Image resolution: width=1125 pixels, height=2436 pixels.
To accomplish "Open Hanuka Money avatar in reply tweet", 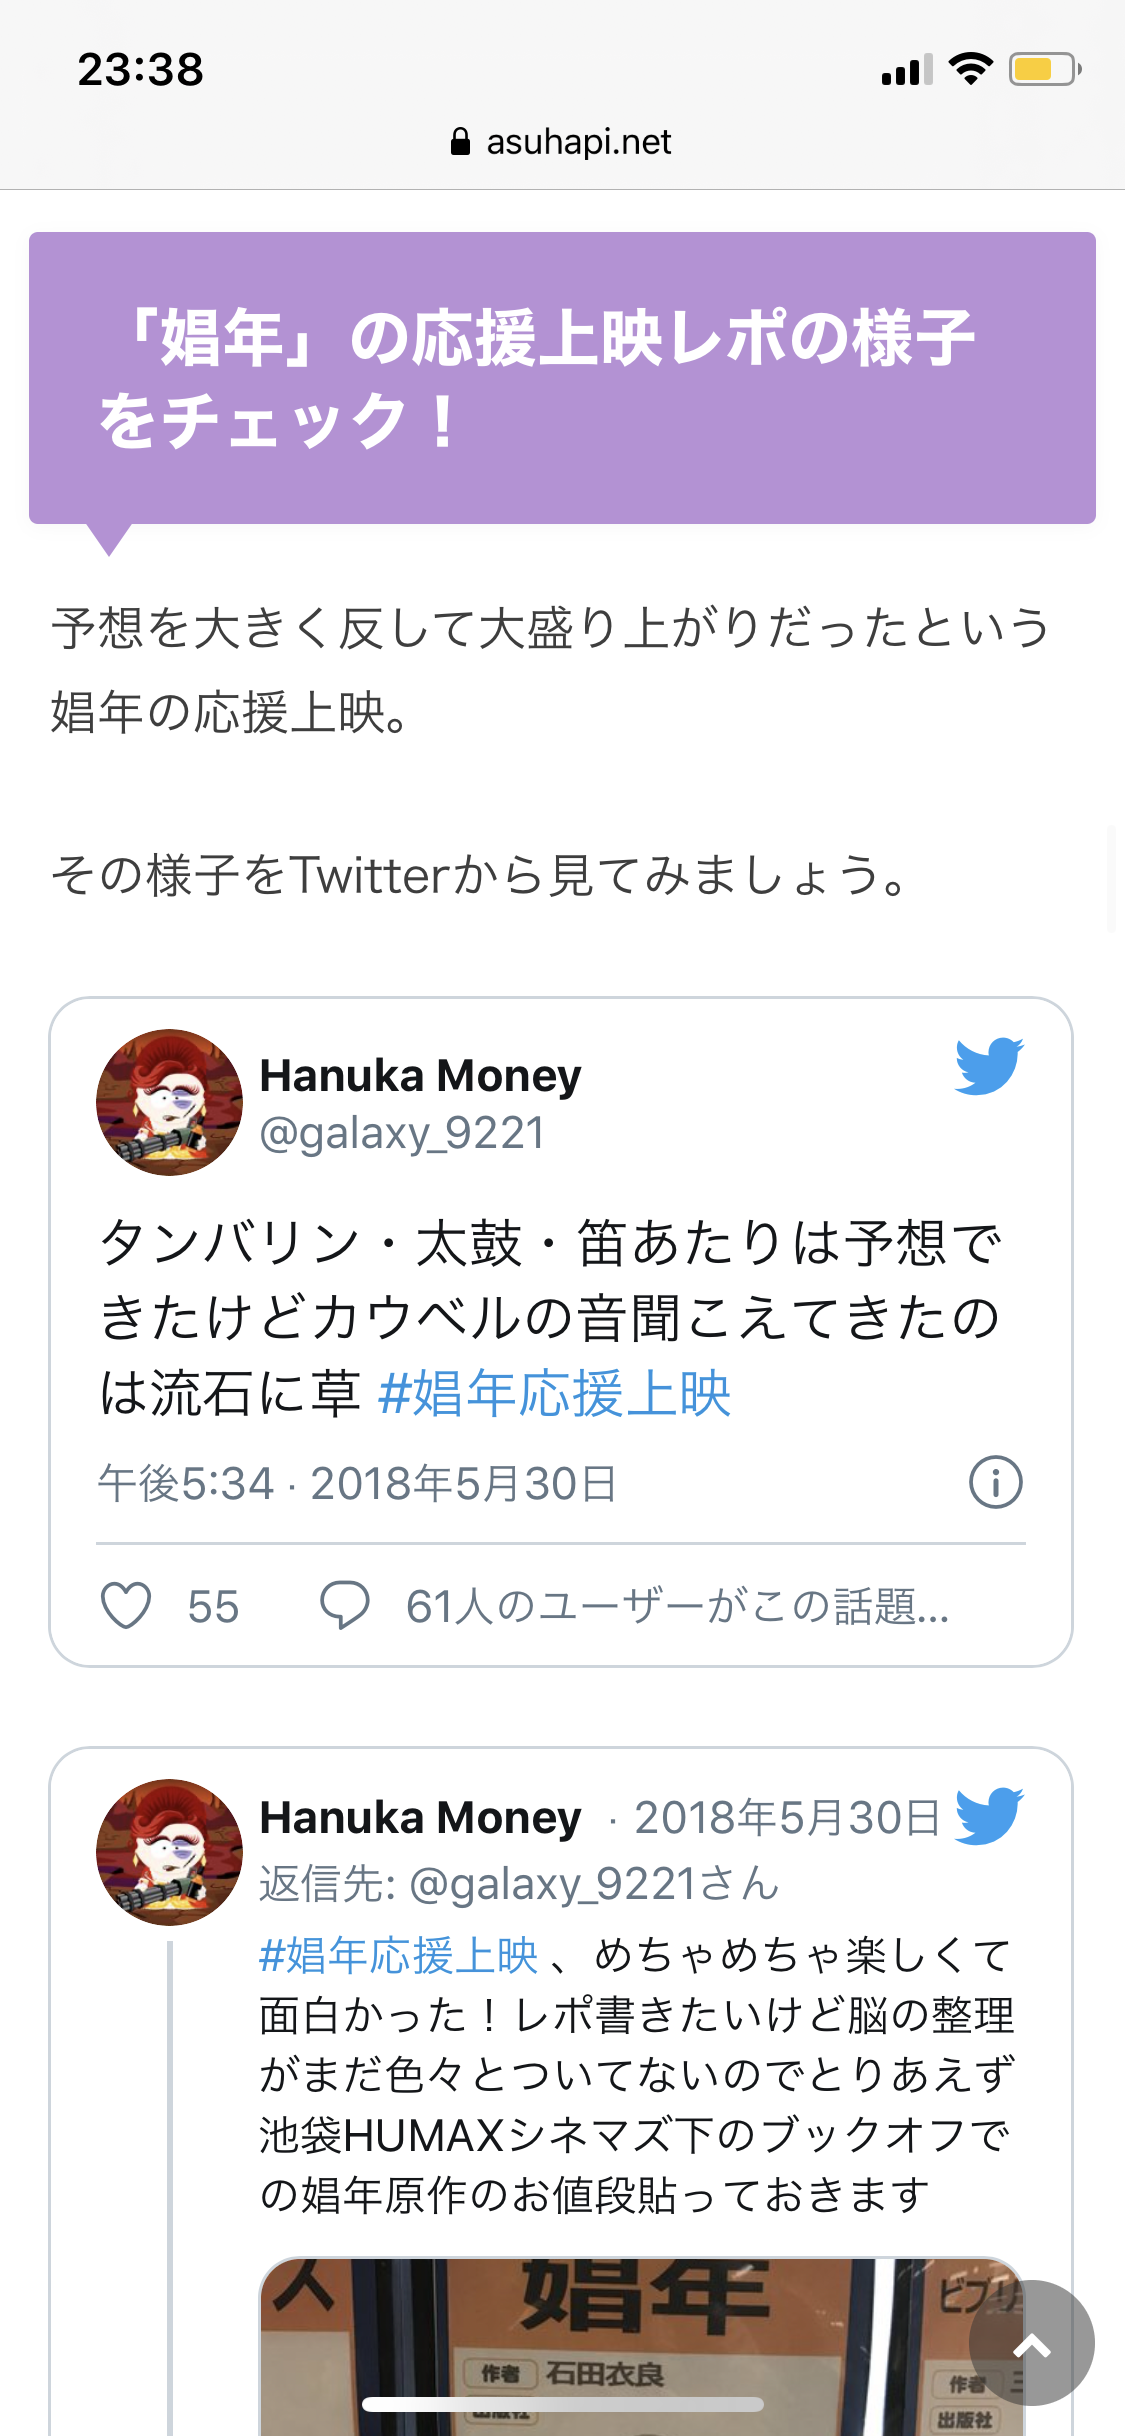I will (169, 1852).
